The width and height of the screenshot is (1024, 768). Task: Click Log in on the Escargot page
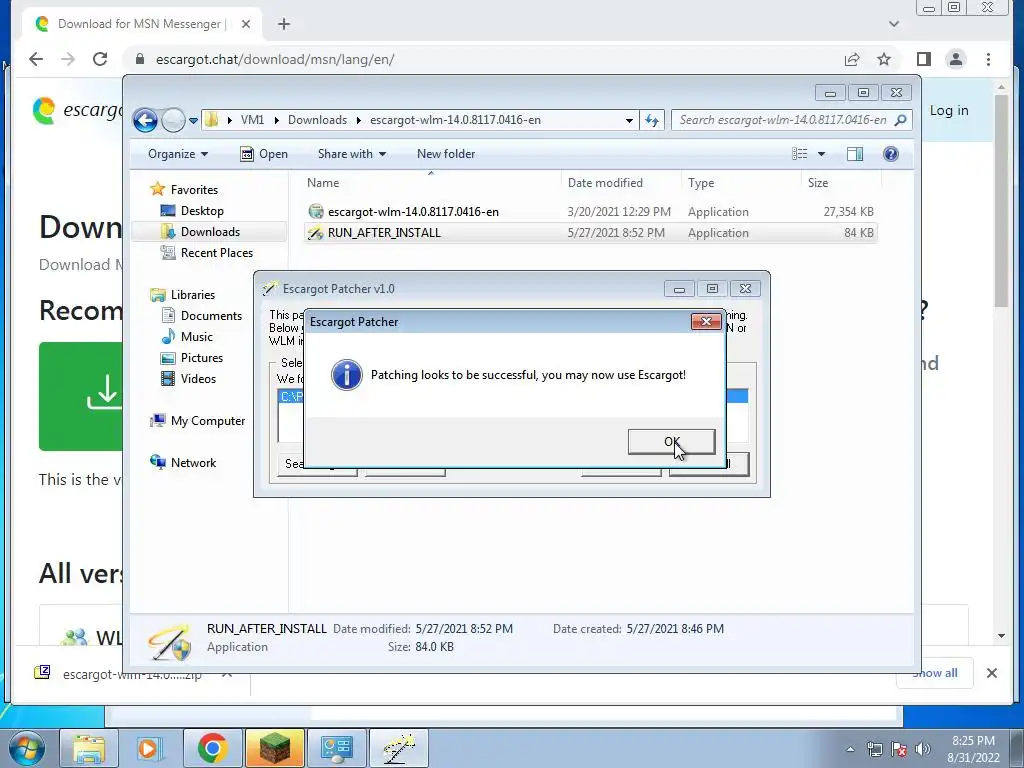948,110
